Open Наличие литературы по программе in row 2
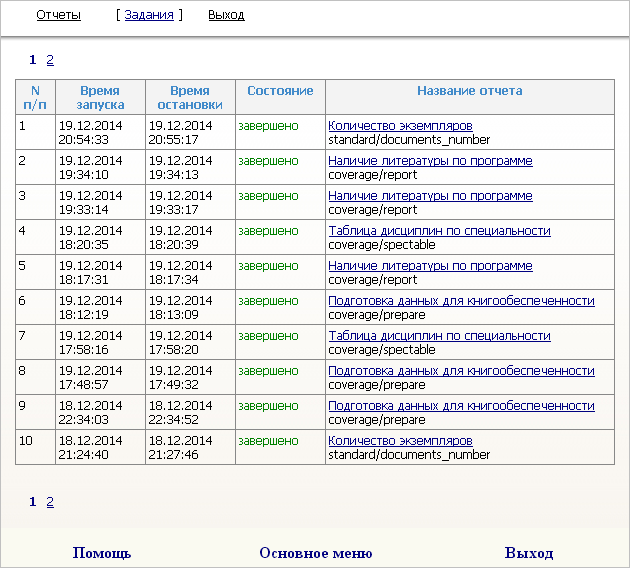Screen dimensions: 630x568 430,161
